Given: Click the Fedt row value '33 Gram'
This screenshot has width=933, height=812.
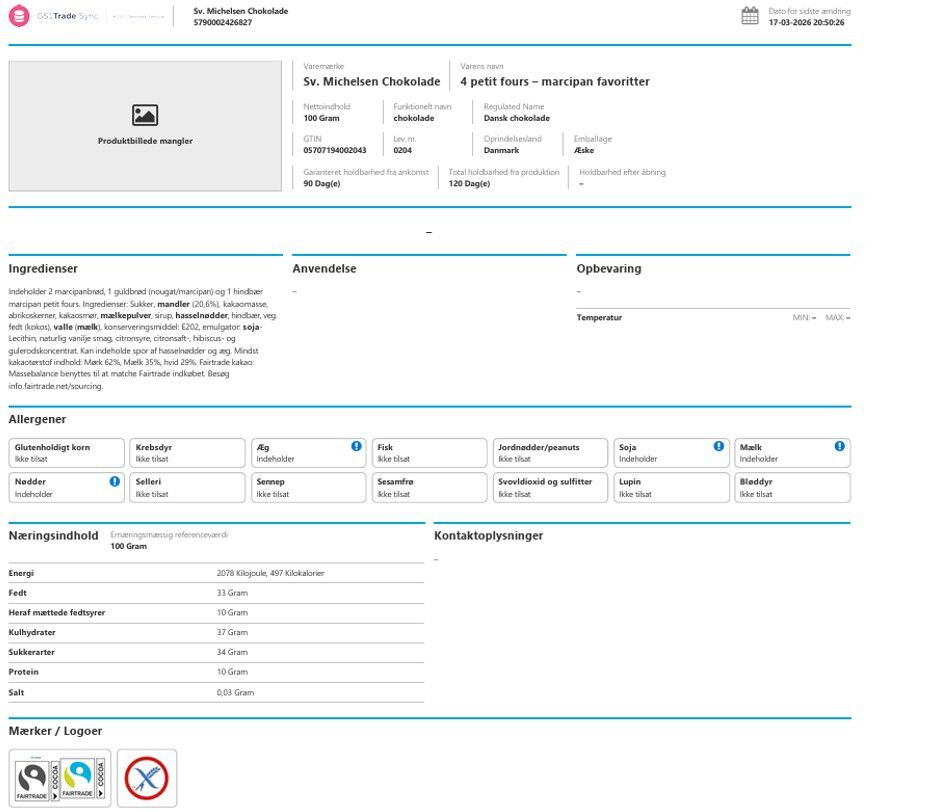Looking at the screenshot, I should 232,593.
